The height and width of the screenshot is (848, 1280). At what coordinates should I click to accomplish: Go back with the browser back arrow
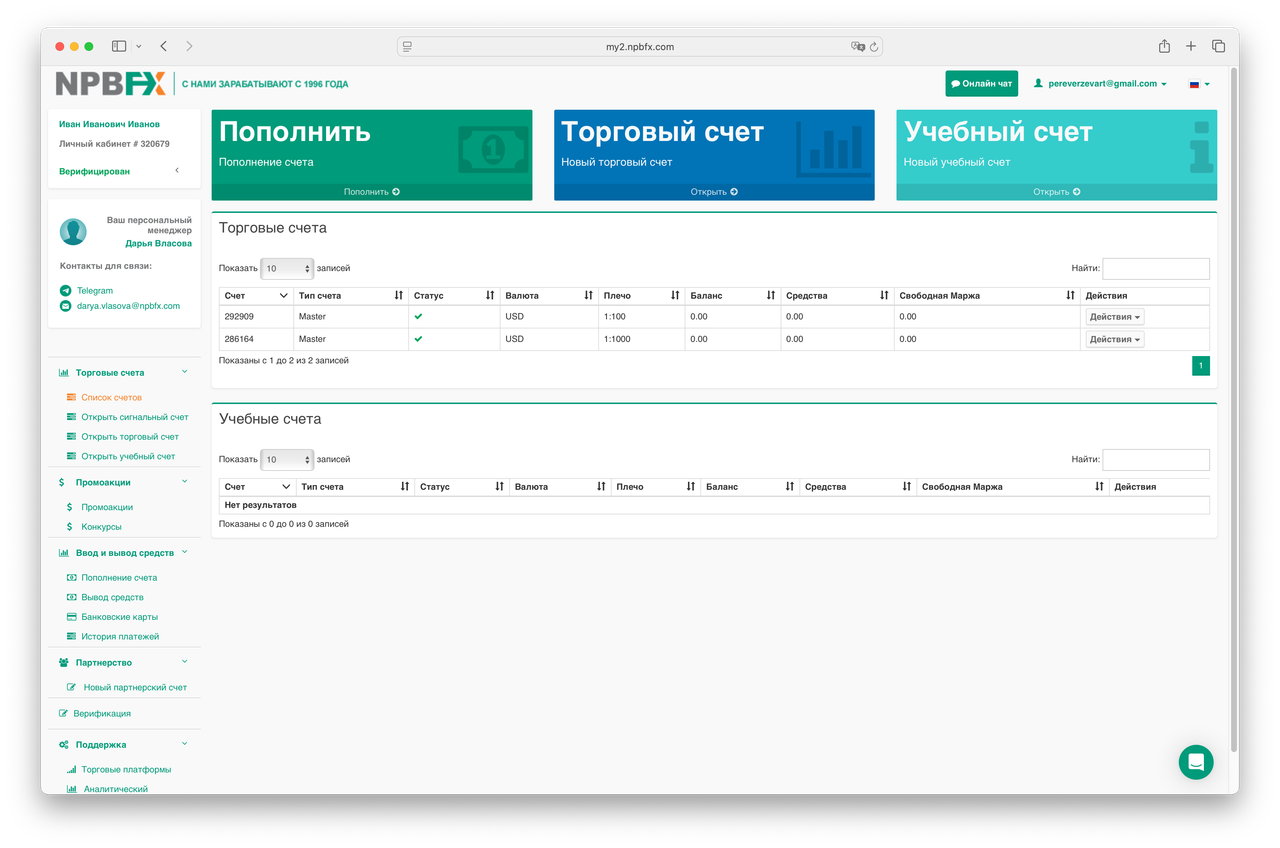pos(163,46)
